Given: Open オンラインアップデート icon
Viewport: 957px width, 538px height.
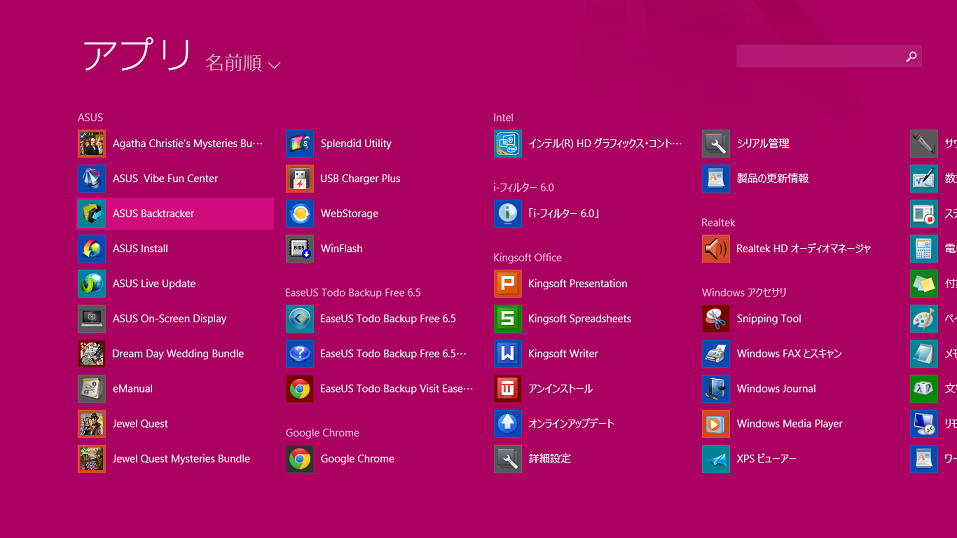Looking at the screenshot, I should click(x=508, y=424).
